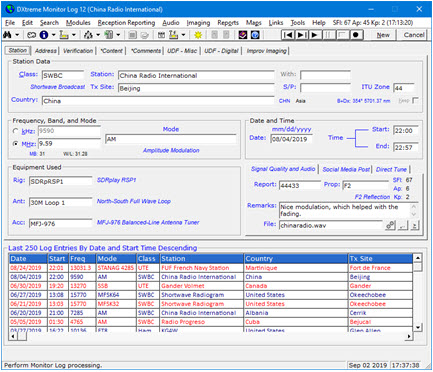
Task: Click the binoculars search icon in toolbar
Action: click(8, 35)
